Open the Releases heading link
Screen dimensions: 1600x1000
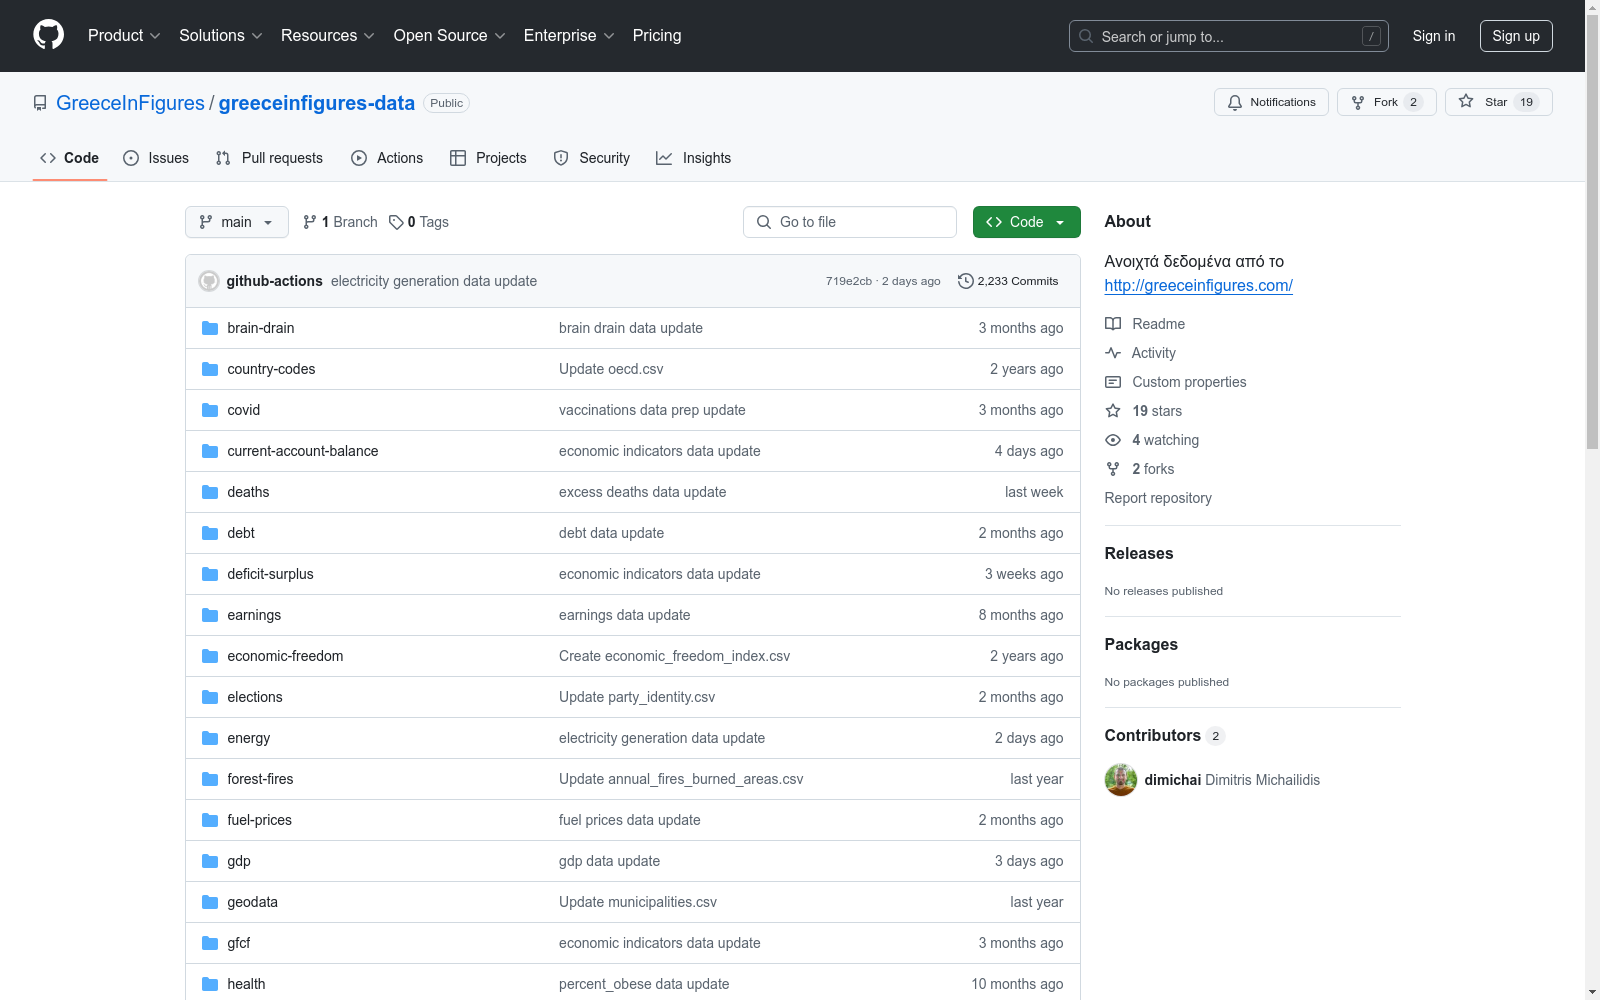[x=1139, y=553]
